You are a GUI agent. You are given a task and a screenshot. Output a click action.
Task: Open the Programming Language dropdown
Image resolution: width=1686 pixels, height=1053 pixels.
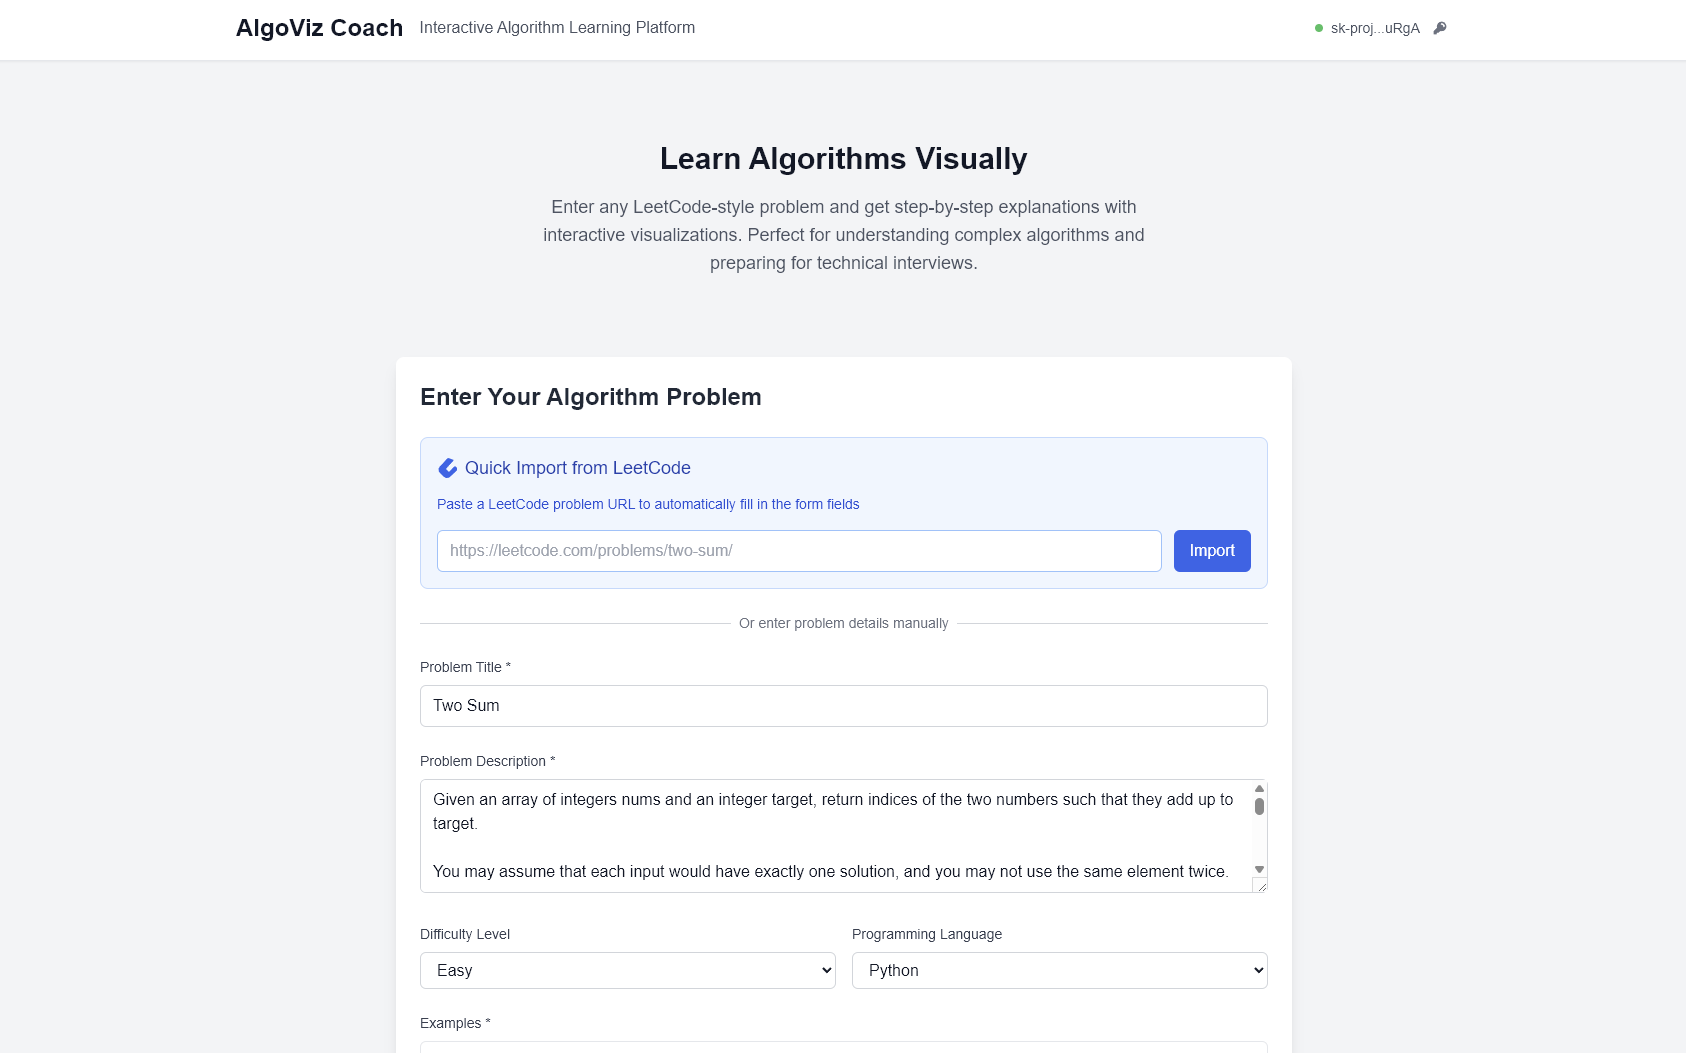click(1060, 970)
